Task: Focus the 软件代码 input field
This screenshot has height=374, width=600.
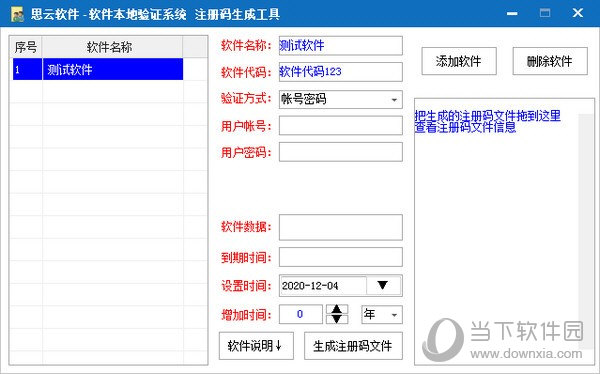Action: click(x=341, y=72)
